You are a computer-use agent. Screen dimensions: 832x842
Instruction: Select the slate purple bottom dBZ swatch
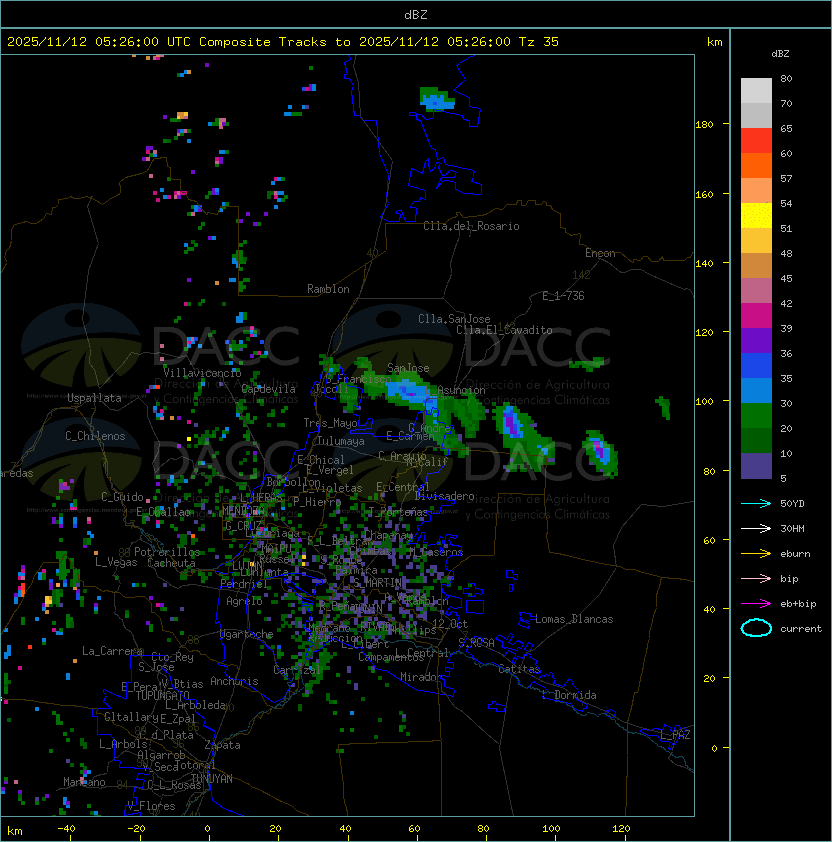point(756,466)
